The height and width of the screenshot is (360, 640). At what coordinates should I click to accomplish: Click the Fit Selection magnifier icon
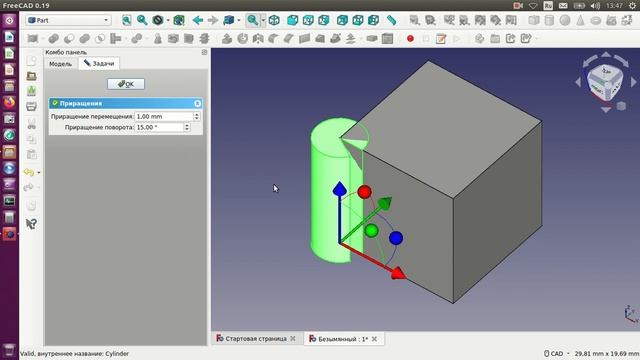click(142, 20)
